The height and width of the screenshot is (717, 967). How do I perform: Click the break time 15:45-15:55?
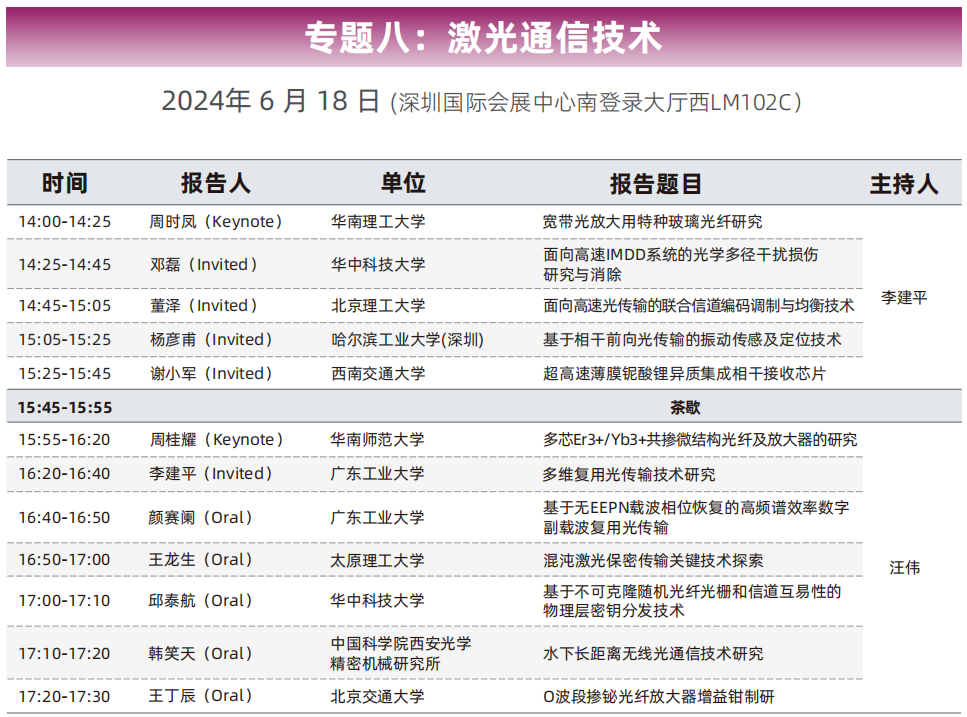[x=65, y=408]
